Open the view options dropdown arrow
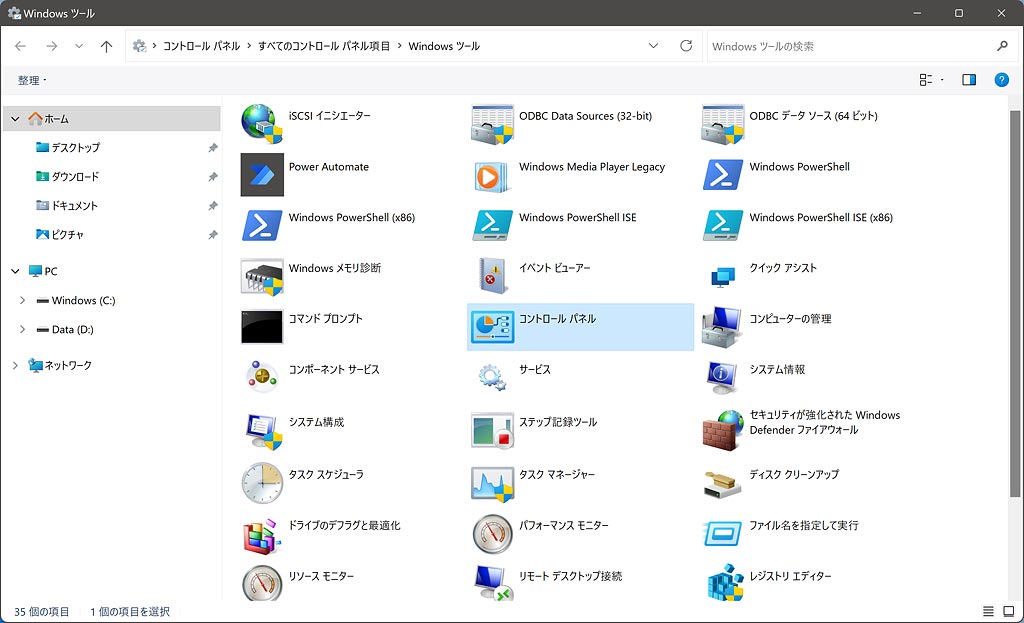This screenshot has width=1024, height=623. pyautogui.click(x=942, y=80)
